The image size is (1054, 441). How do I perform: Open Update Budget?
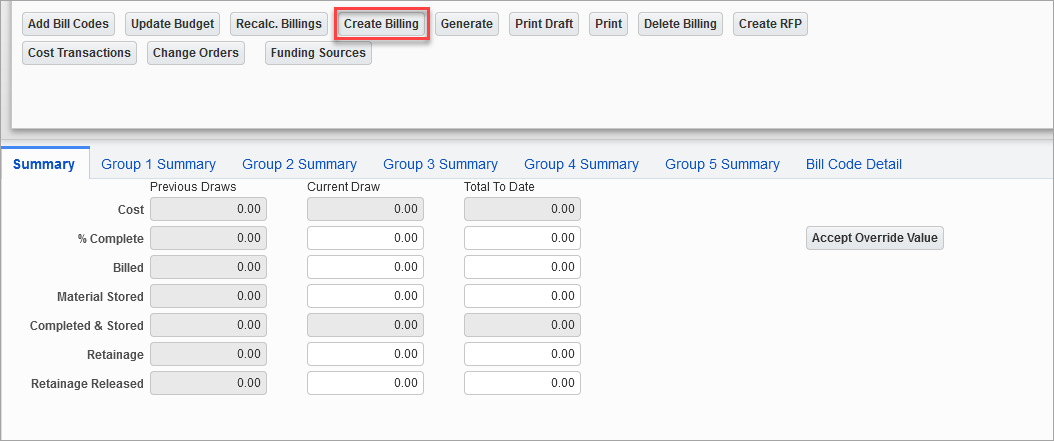pyautogui.click(x=172, y=24)
